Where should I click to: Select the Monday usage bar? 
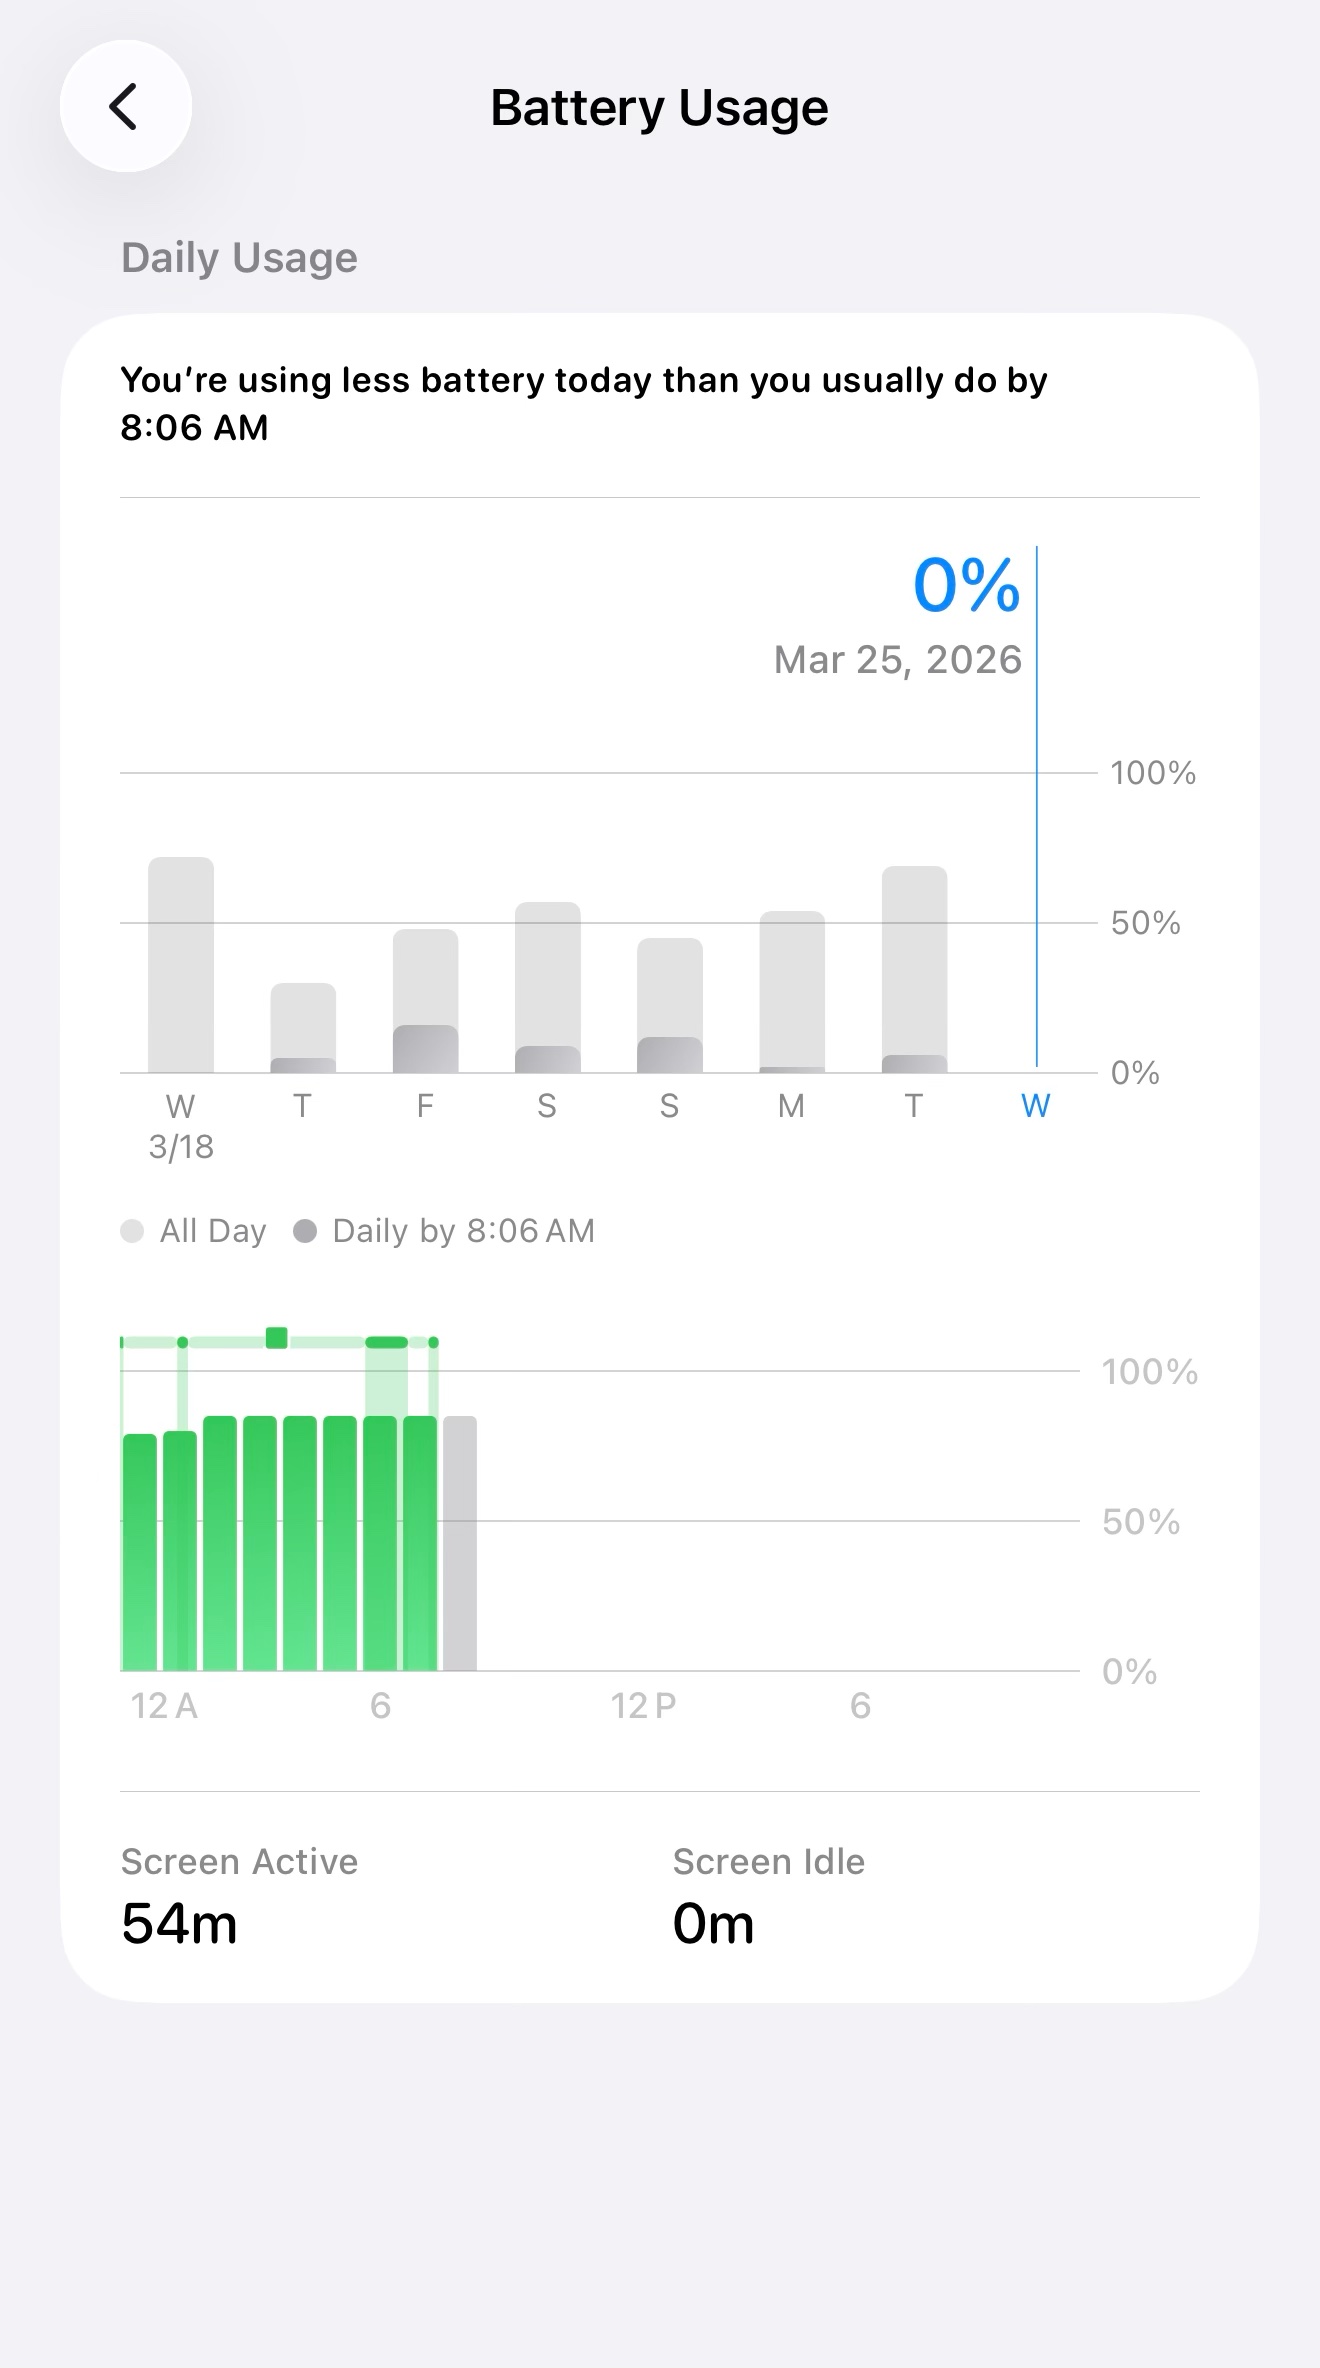(x=792, y=992)
